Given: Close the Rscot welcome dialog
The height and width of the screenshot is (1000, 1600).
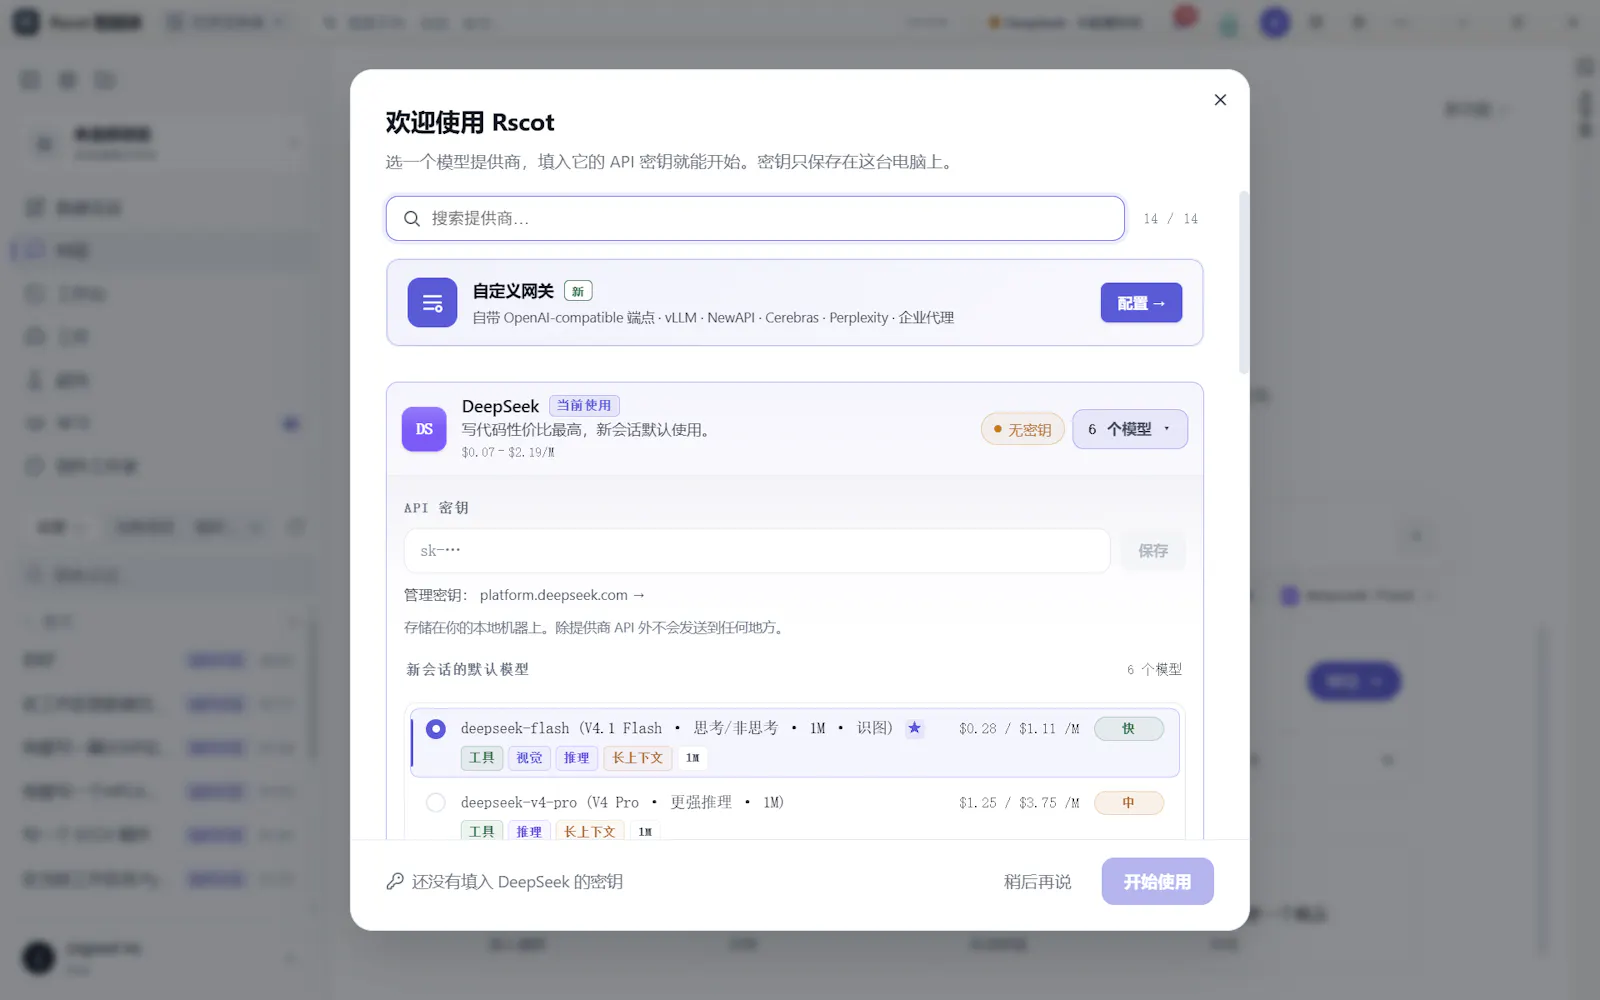Looking at the screenshot, I should point(1220,100).
